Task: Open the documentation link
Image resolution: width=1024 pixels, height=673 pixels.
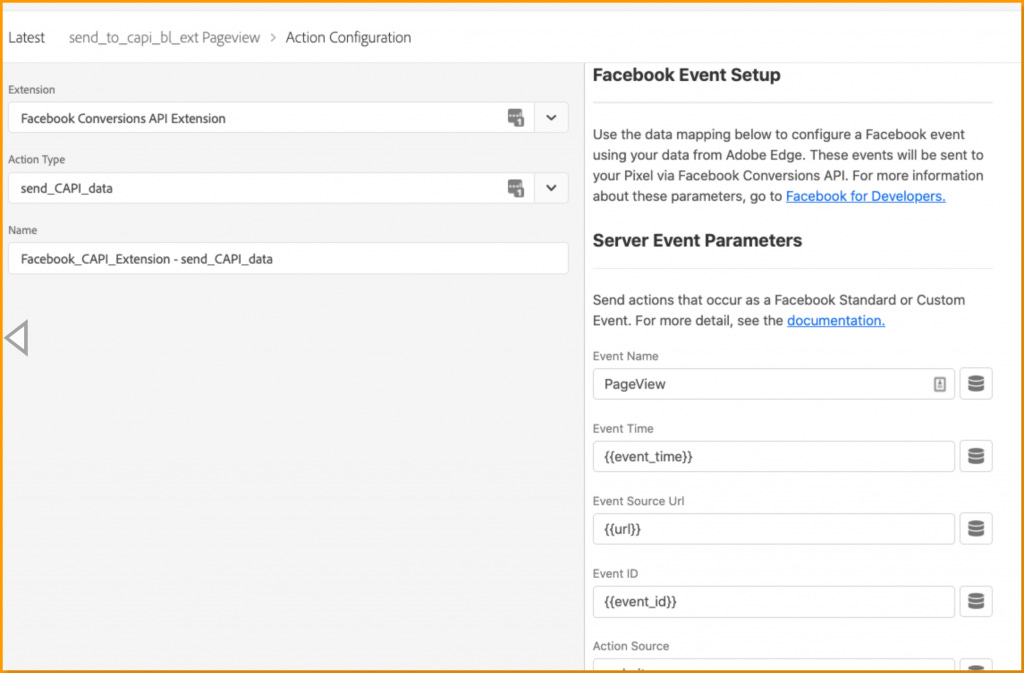Action: 836,321
